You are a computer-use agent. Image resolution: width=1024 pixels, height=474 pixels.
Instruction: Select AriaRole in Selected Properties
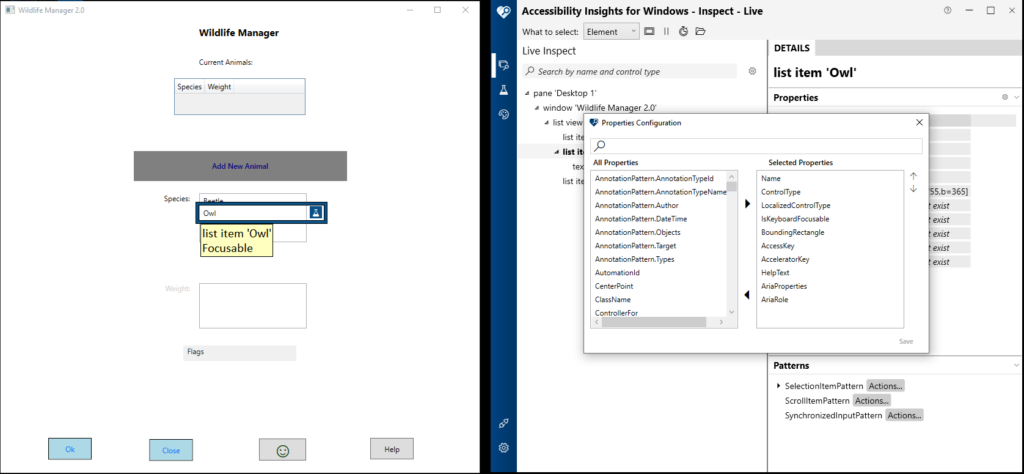775,300
